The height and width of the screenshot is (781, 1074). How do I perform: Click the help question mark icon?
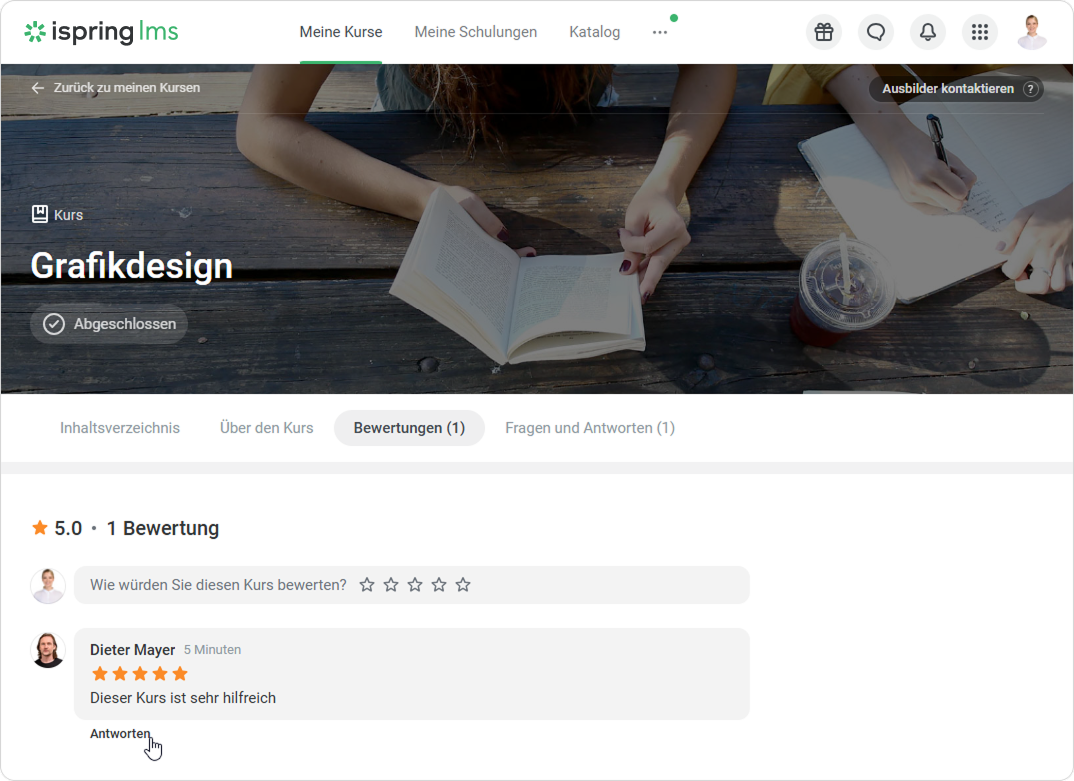pyautogui.click(x=1030, y=89)
